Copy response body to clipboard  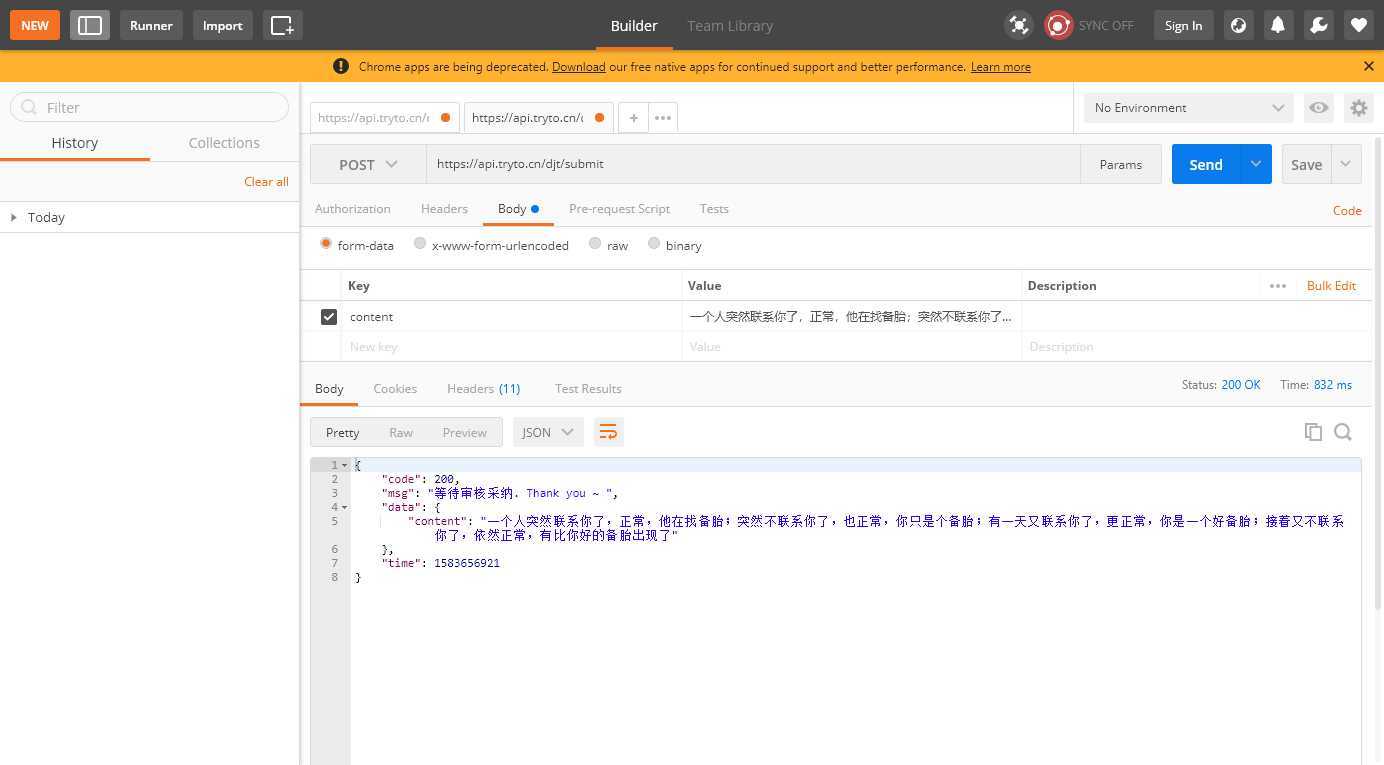[1313, 432]
